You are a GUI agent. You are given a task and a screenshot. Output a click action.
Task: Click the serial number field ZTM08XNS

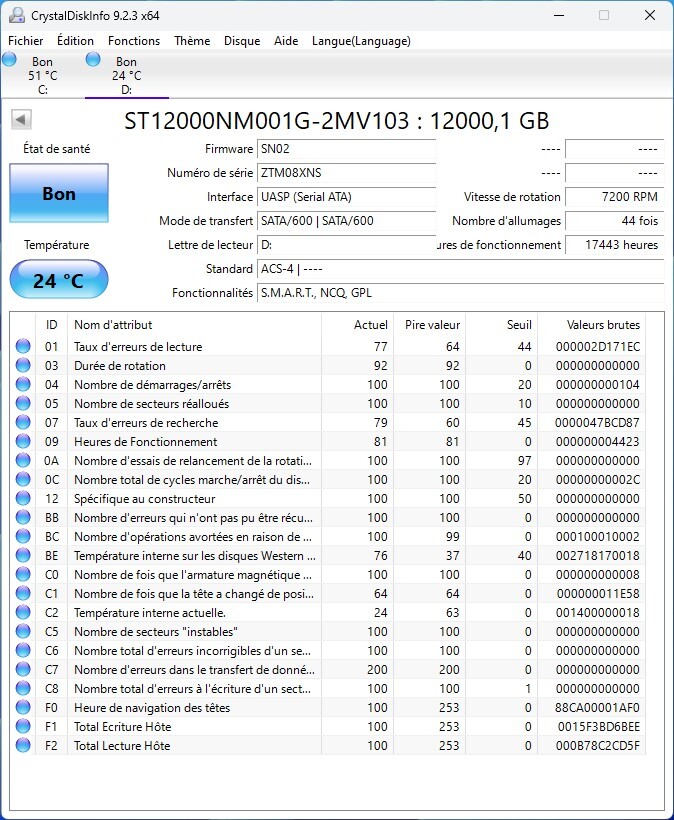click(347, 173)
